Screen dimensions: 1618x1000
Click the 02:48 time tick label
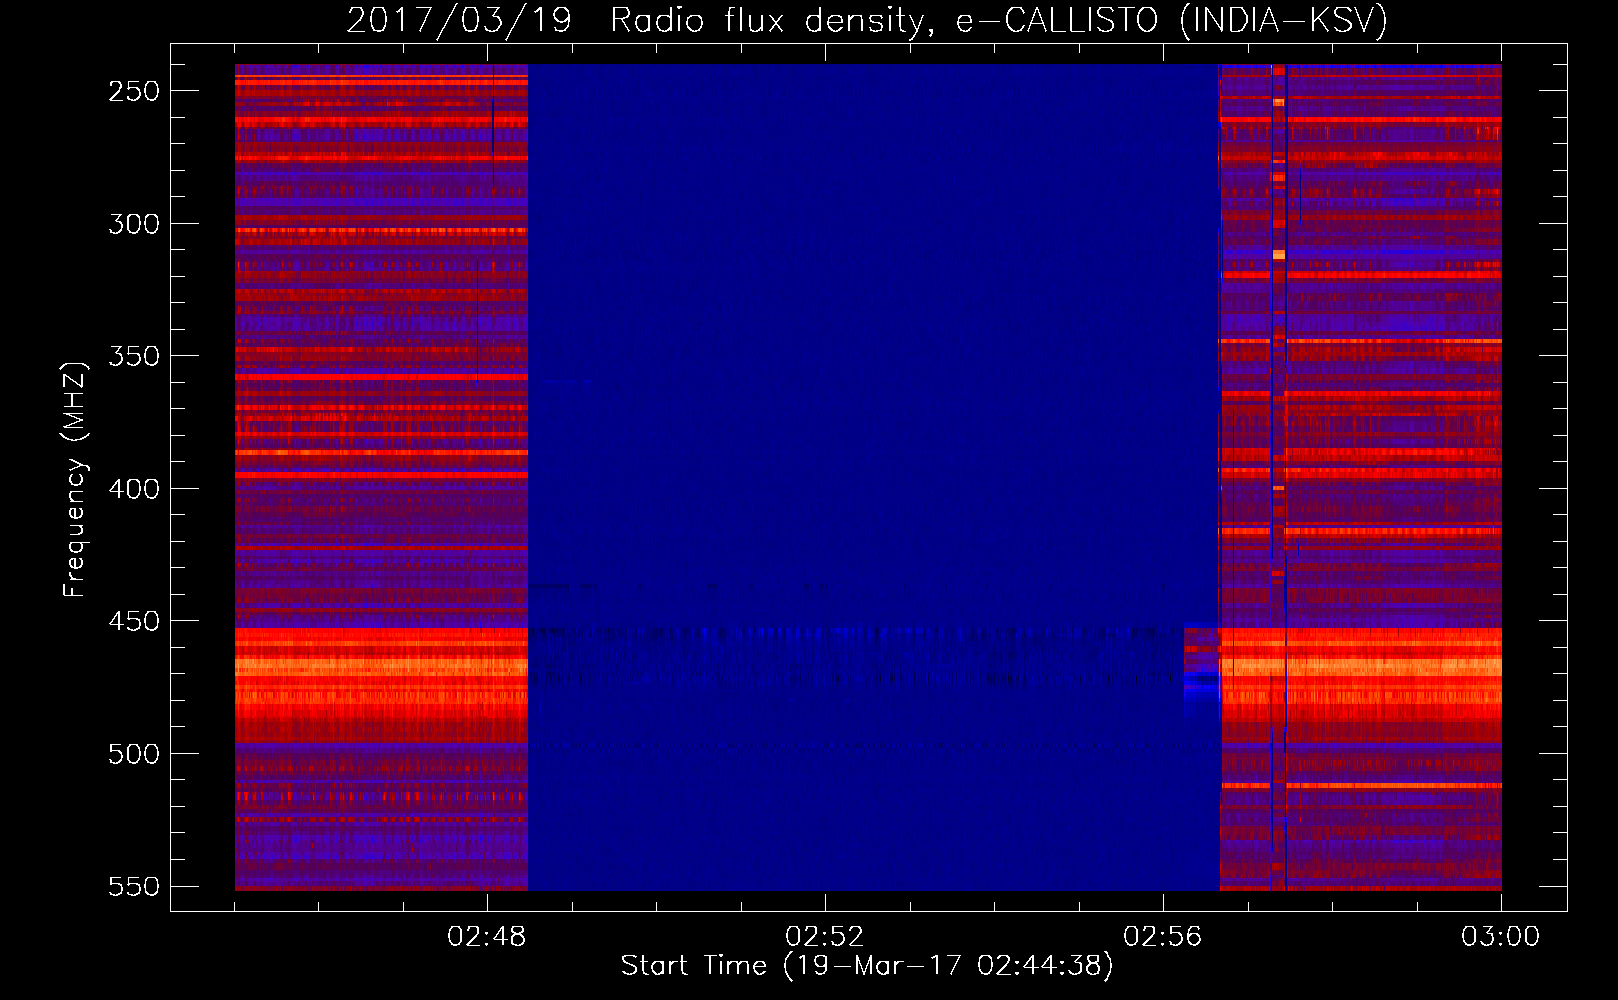point(487,937)
